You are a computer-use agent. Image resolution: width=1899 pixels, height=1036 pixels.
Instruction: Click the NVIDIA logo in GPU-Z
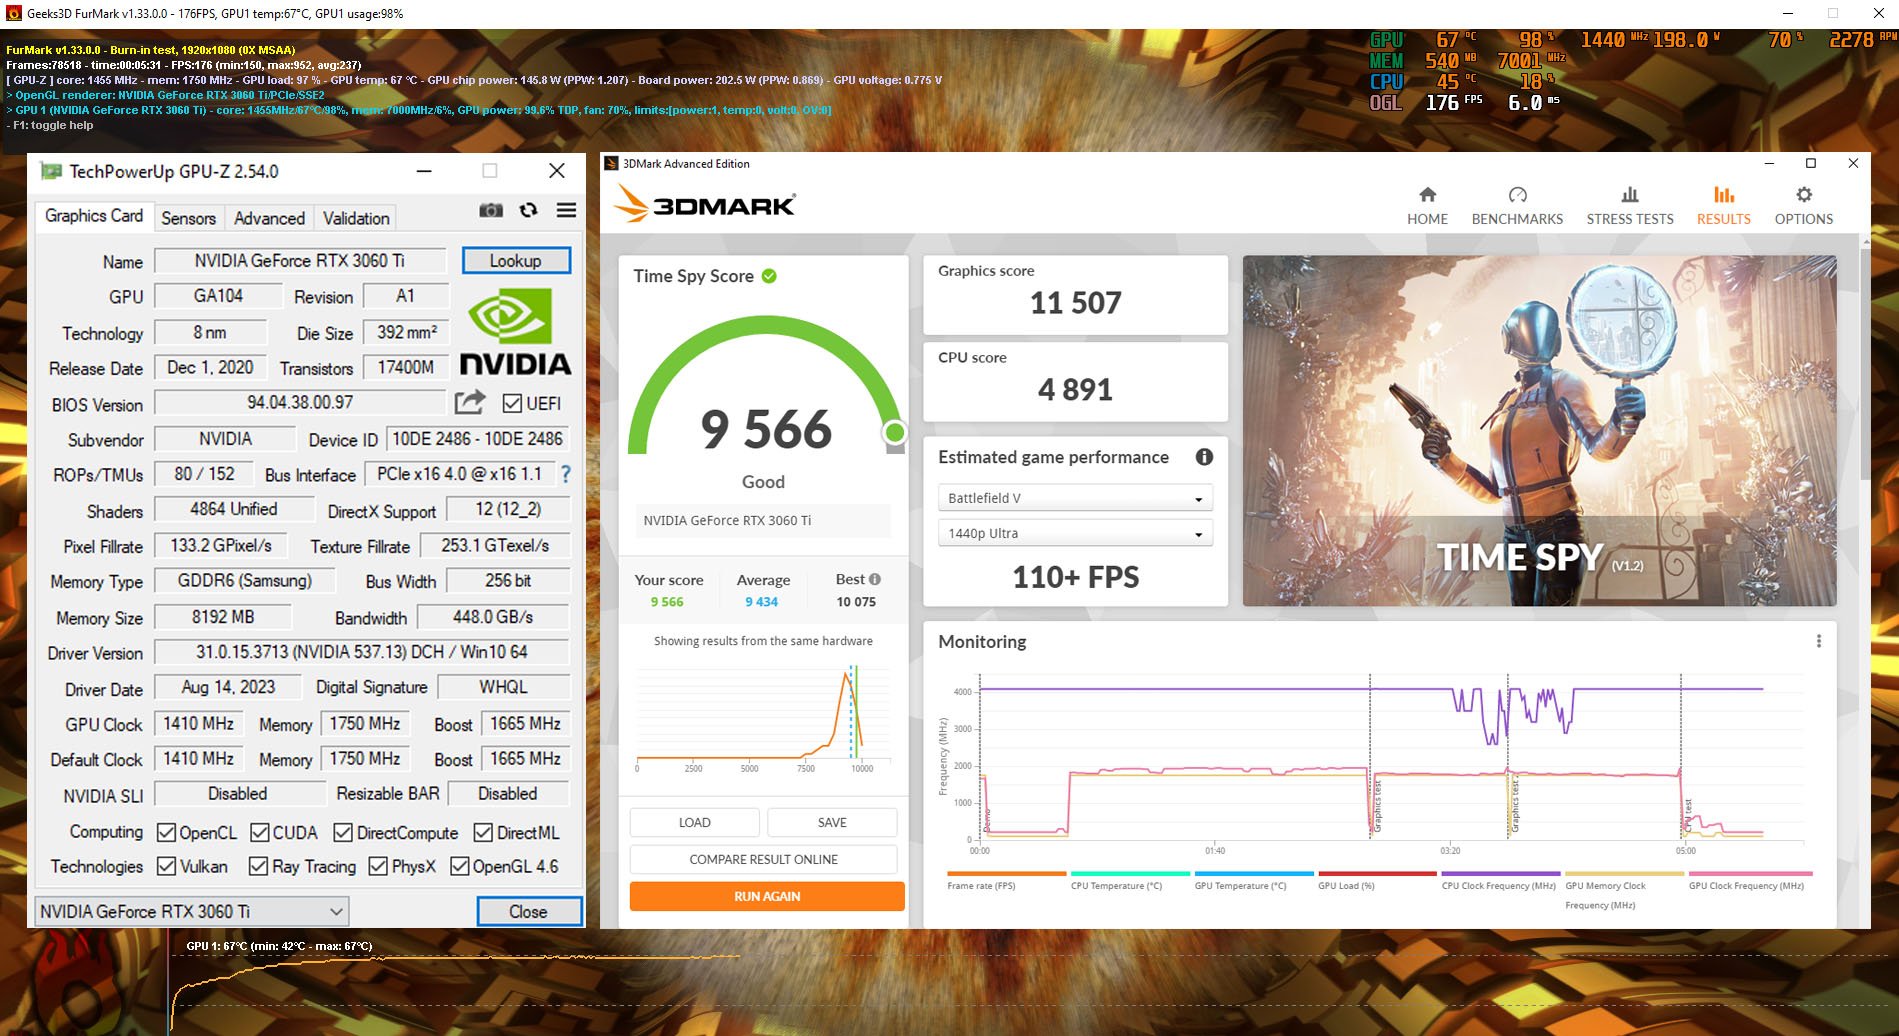(515, 331)
